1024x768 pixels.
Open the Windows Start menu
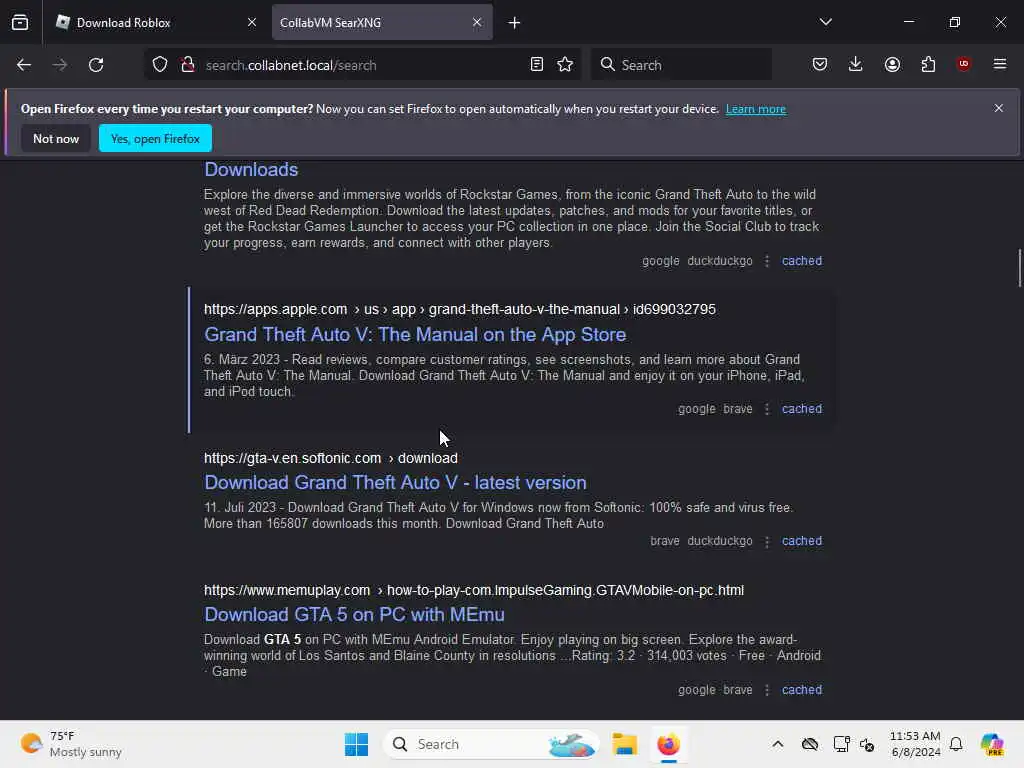pyautogui.click(x=356, y=744)
